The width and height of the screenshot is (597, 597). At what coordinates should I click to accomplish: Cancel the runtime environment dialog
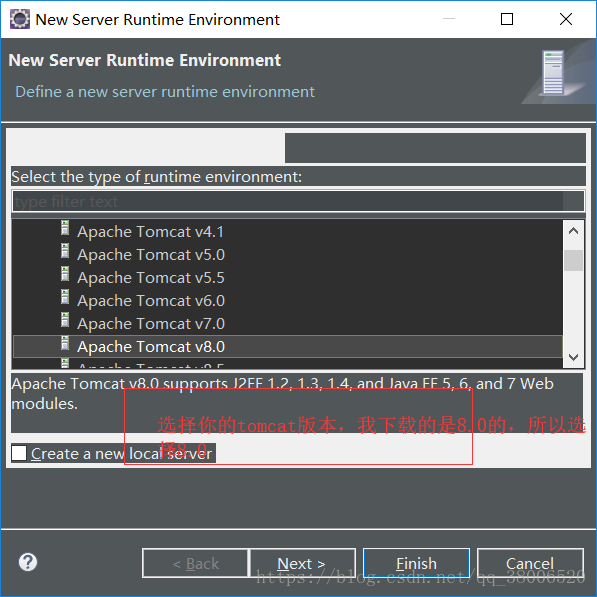530,563
